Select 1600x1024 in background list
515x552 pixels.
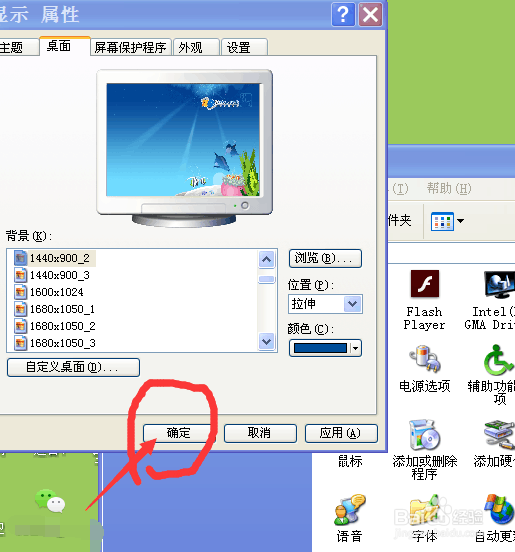(x=56, y=292)
